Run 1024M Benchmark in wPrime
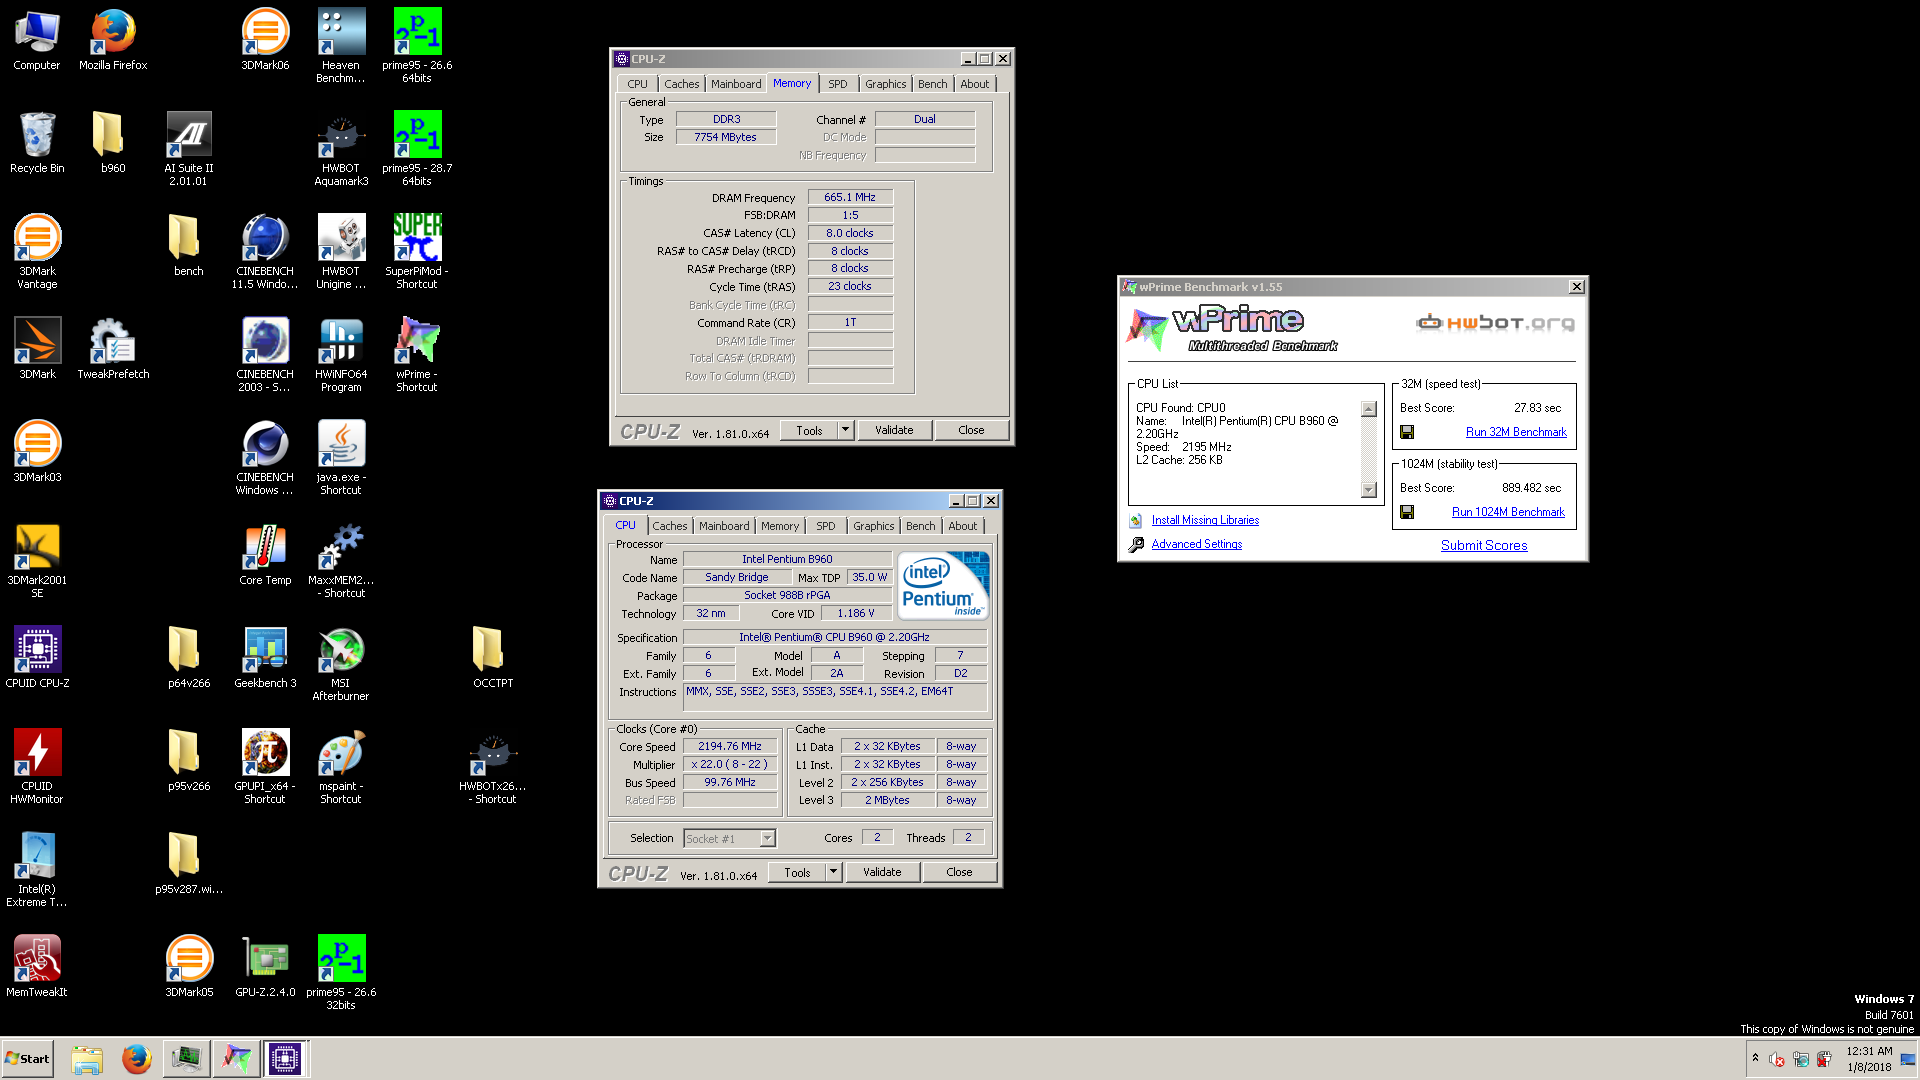1920x1080 pixels. point(1508,512)
